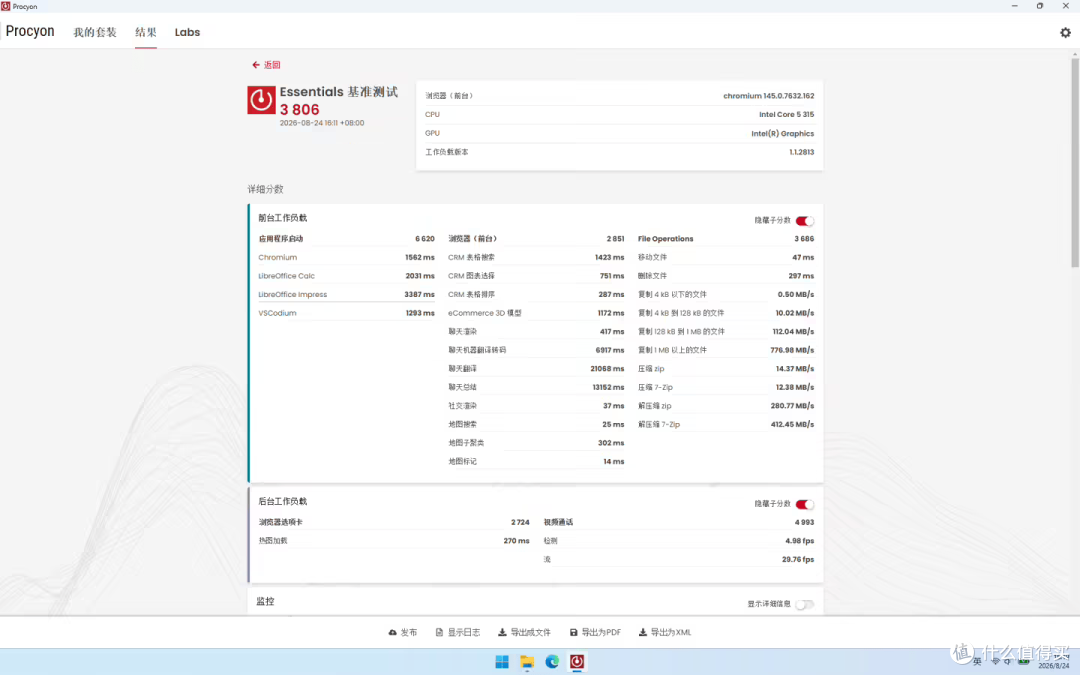Click the 流 29.76 fps row
1080x675 pixels.
(678, 560)
